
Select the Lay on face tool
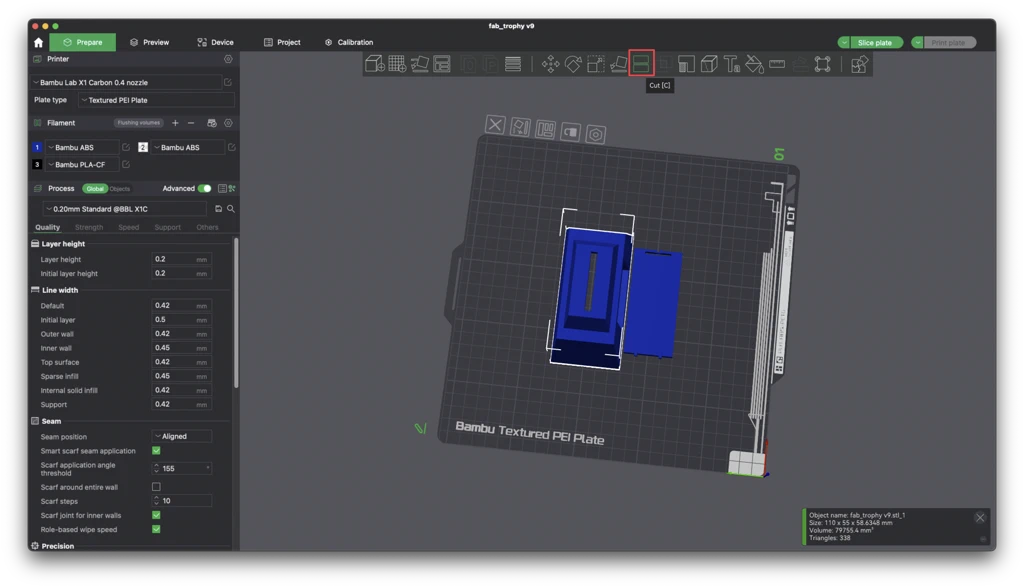pos(618,63)
